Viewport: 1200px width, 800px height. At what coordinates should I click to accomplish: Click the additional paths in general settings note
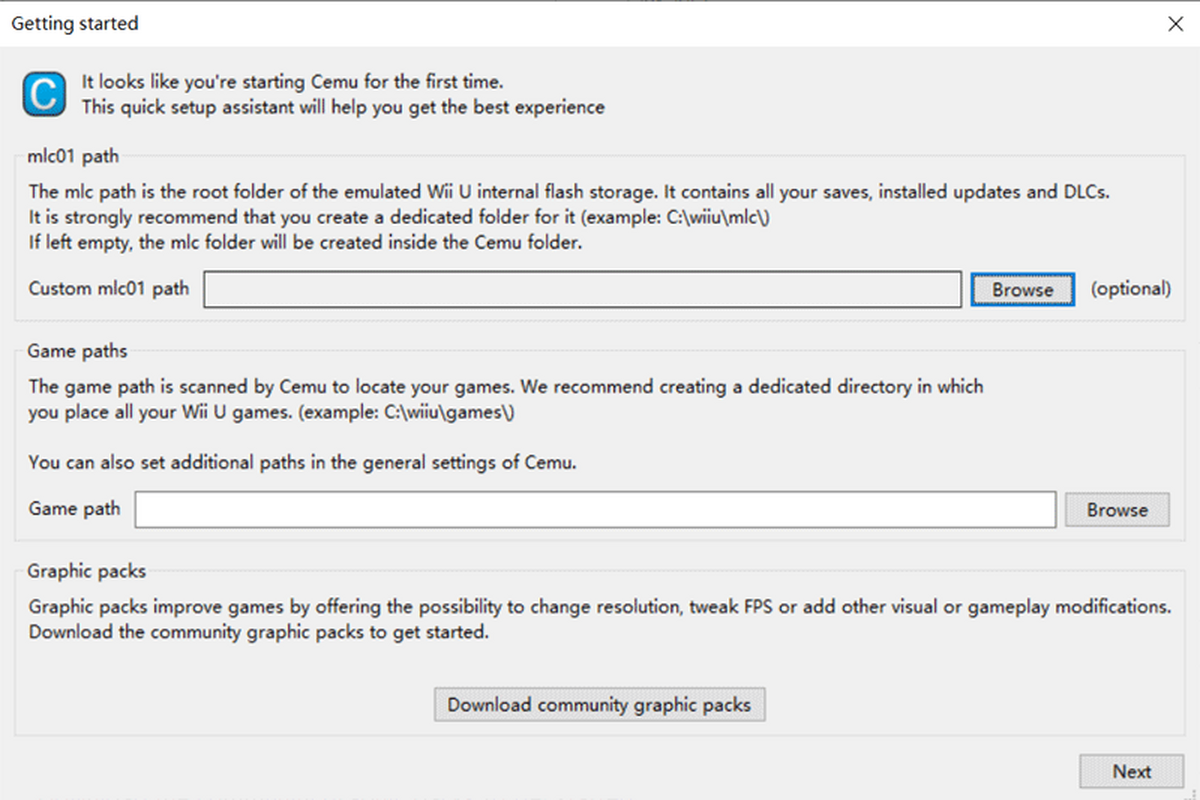[304, 462]
